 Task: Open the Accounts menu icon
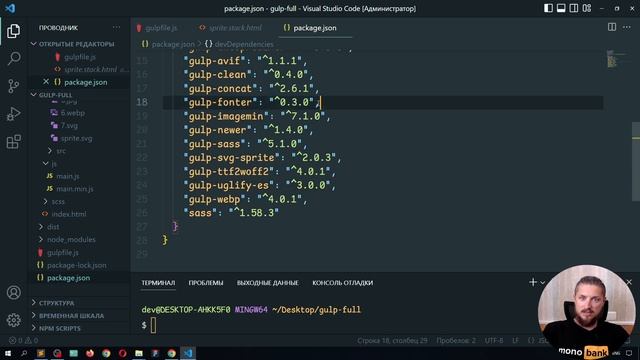coord(13,292)
